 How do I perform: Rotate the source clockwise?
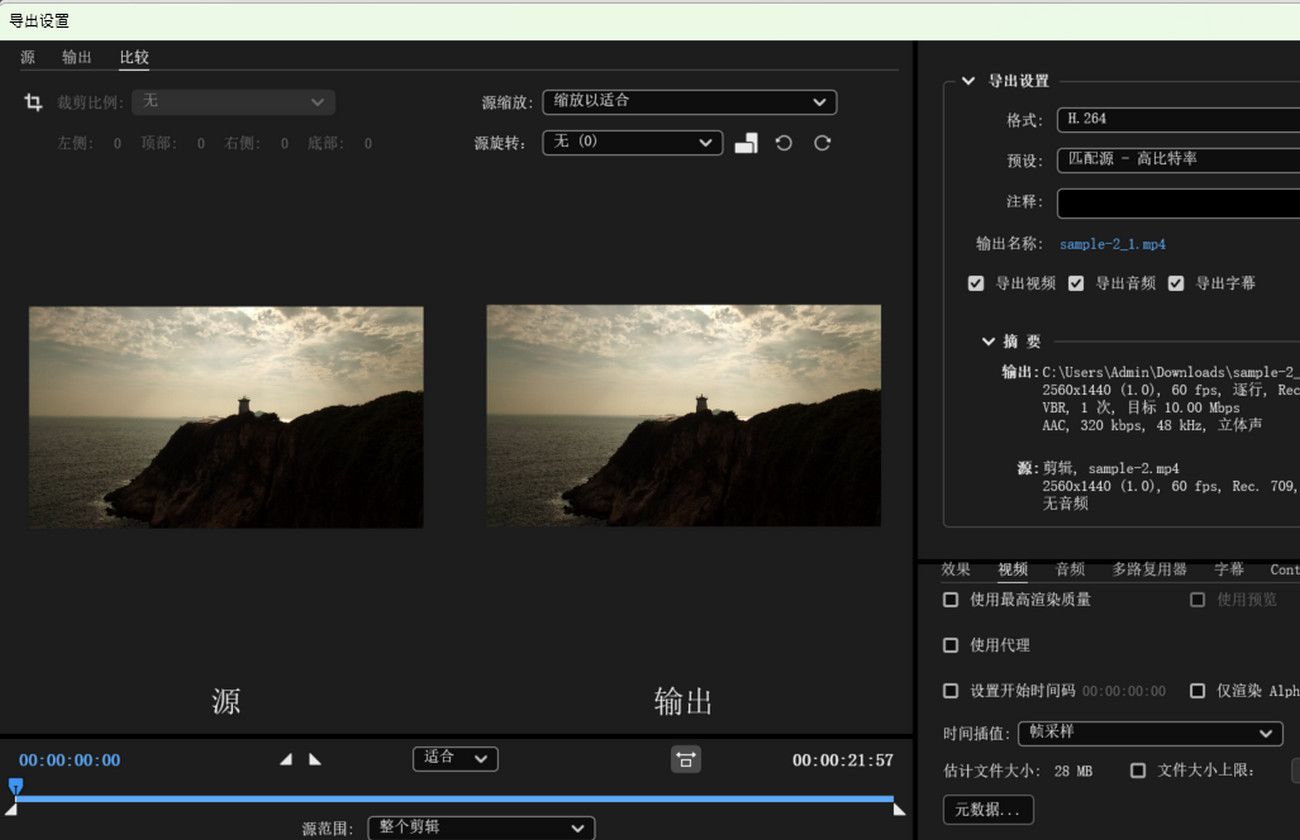tap(822, 142)
